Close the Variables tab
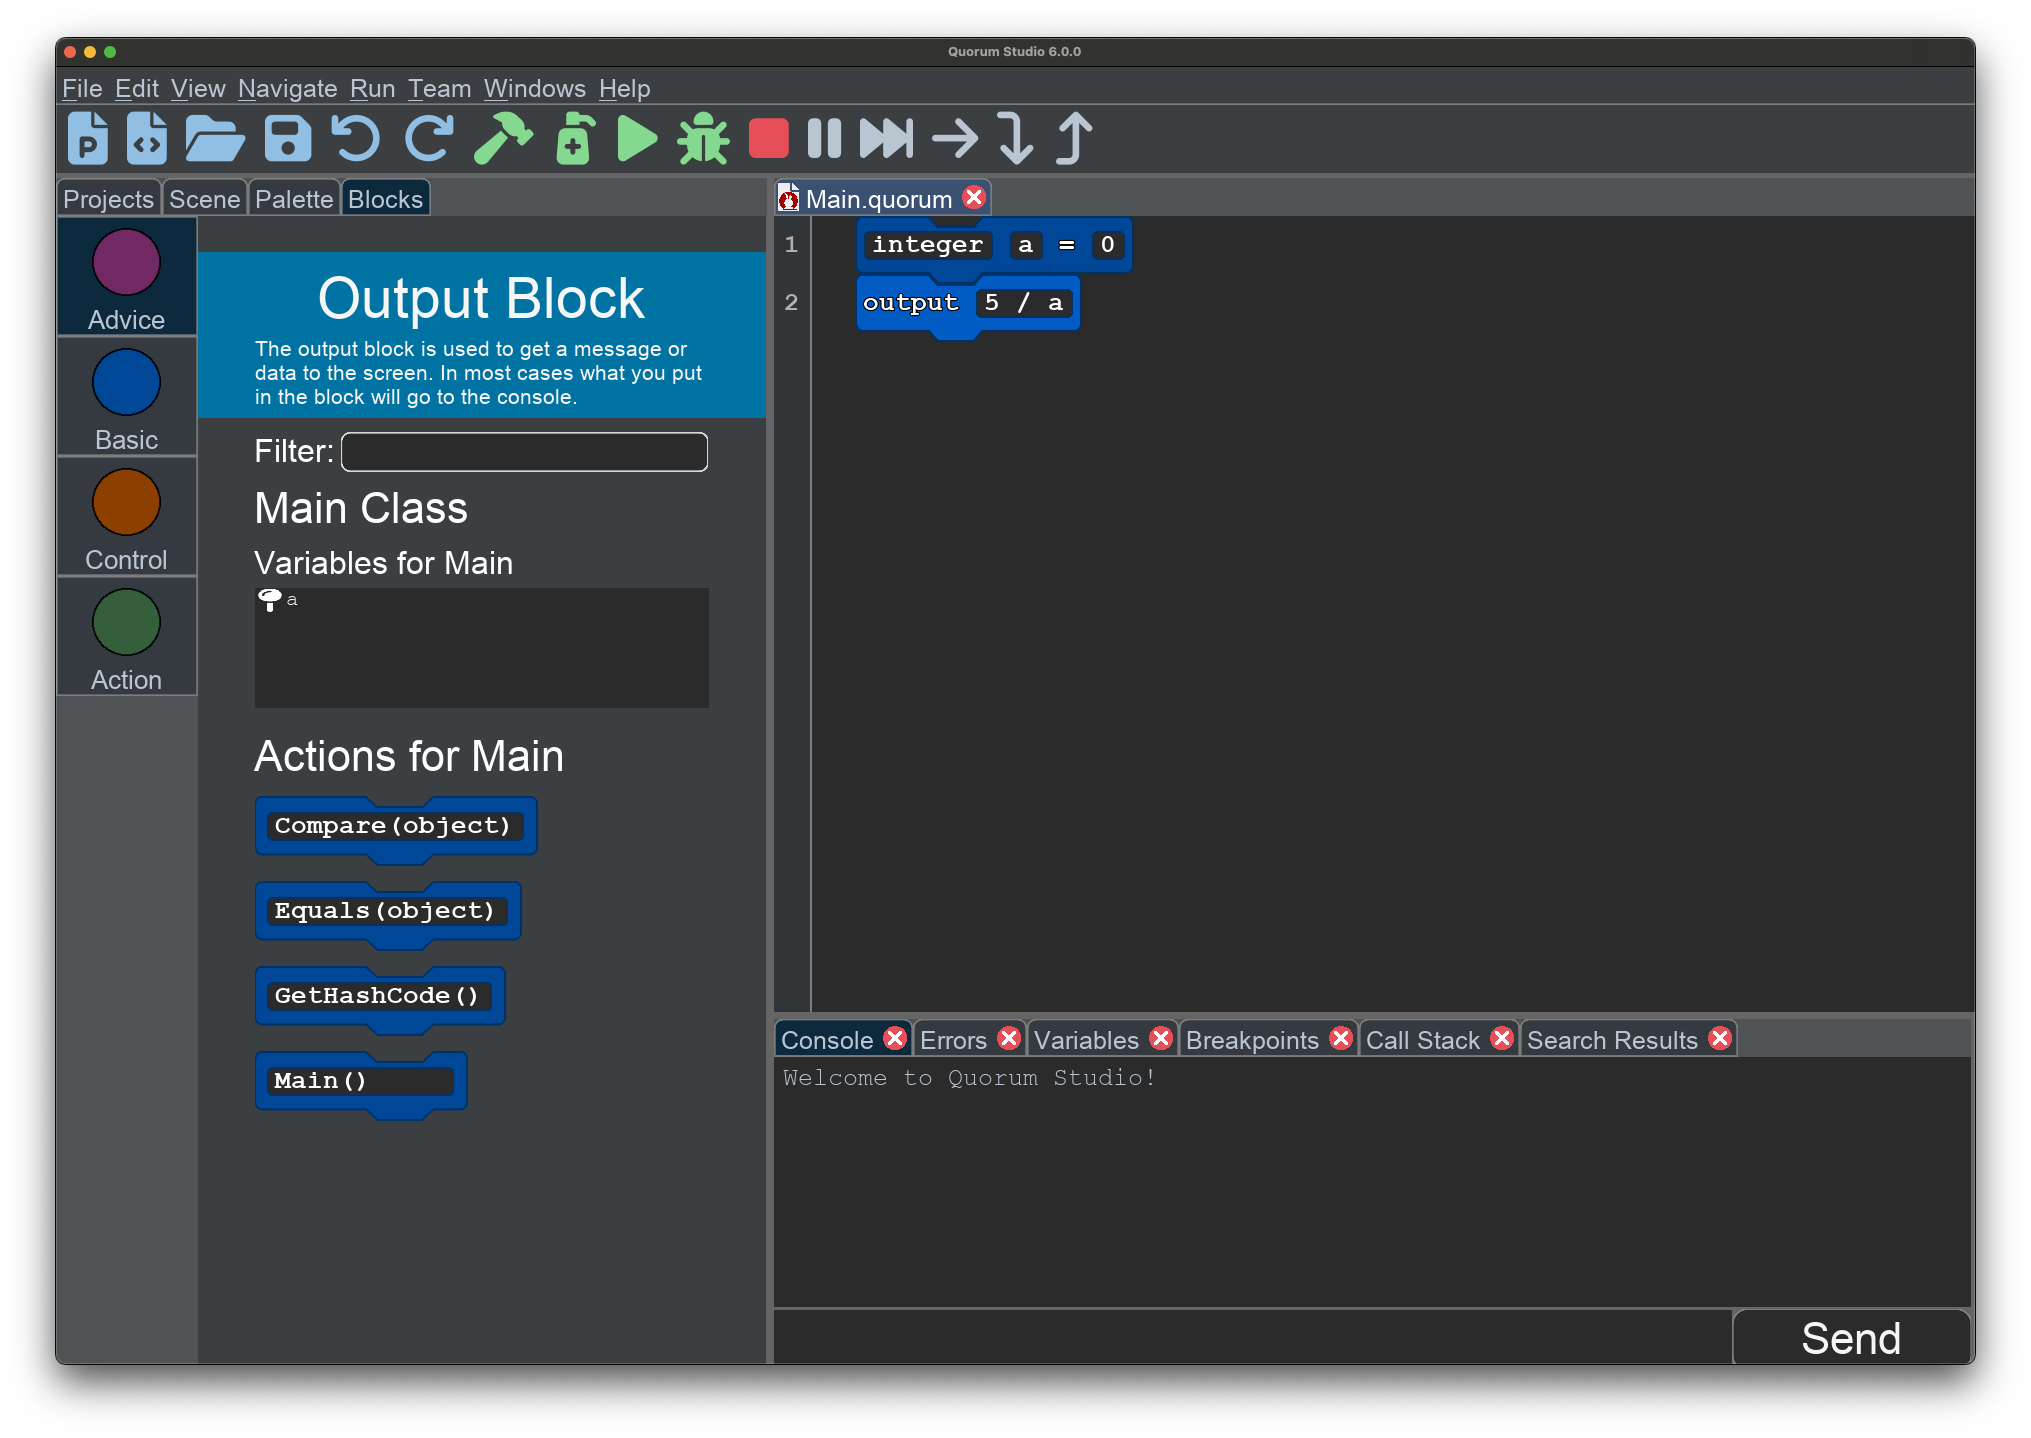Viewport: 2031px width, 1438px height. 1160,1039
